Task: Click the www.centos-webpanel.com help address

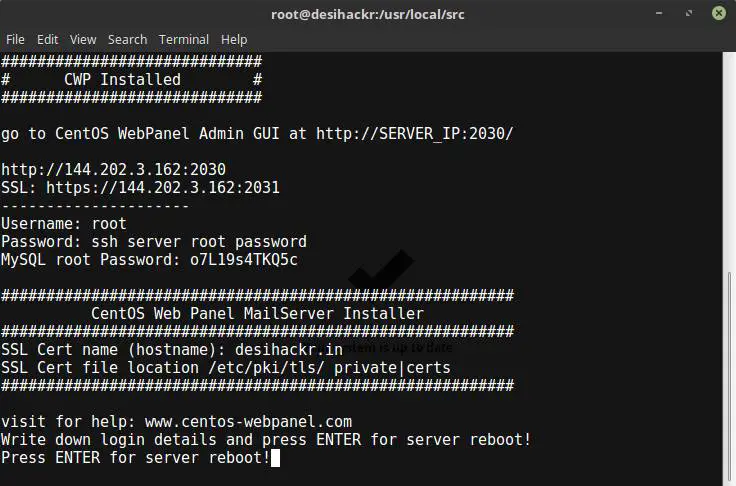Action: point(248,422)
